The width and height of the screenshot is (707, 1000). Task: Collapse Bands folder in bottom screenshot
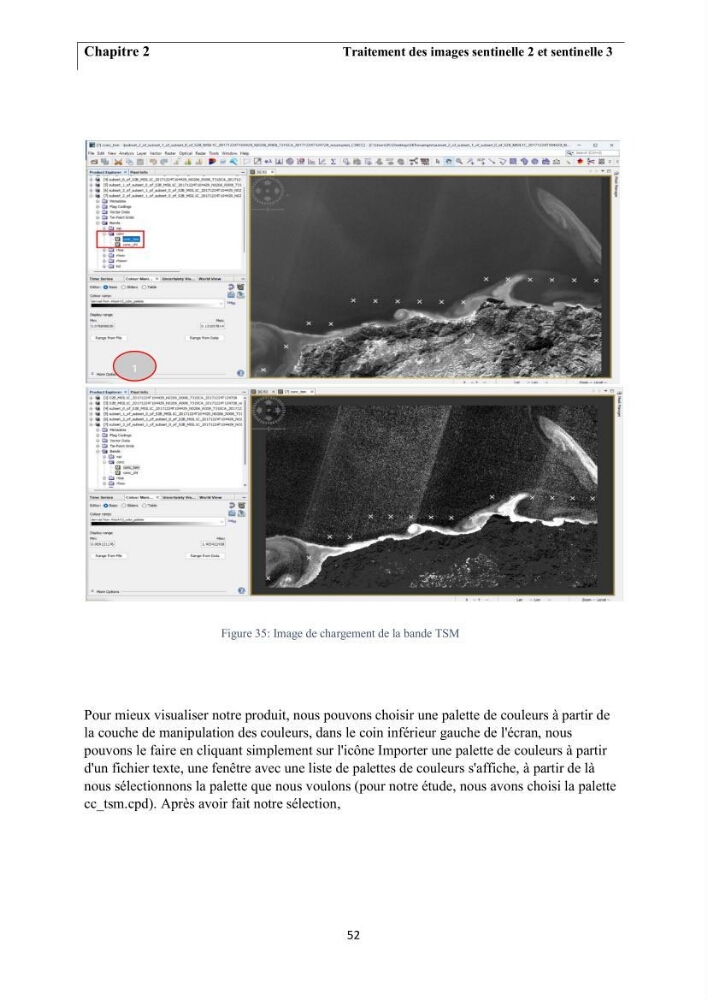(98, 451)
